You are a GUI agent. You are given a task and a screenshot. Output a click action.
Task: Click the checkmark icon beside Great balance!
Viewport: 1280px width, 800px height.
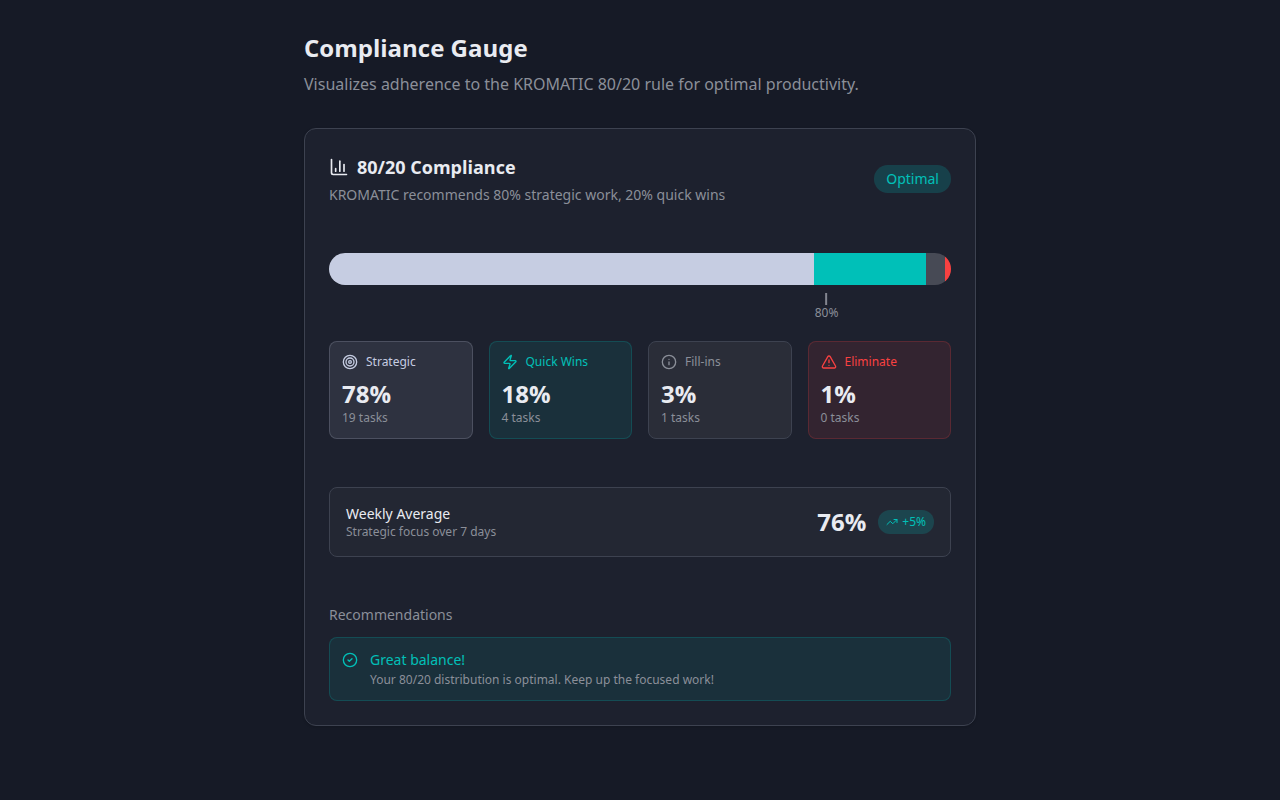coord(350,660)
